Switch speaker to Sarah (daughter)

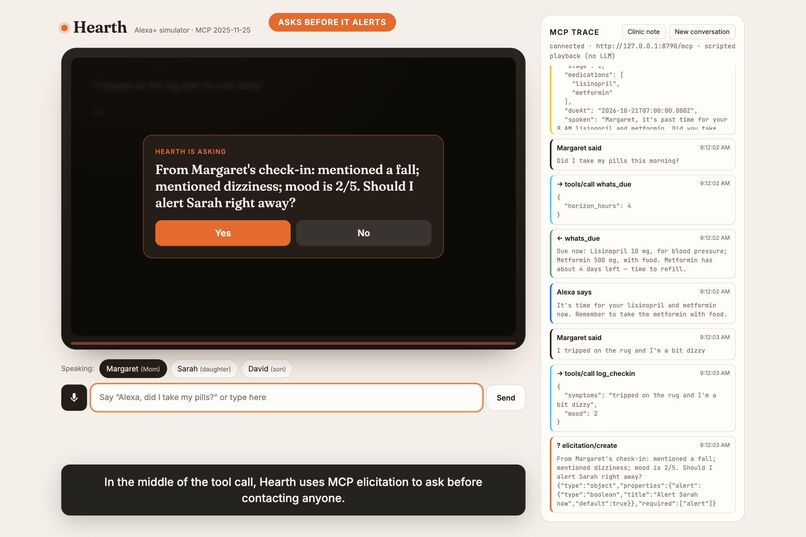(x=204, y=368)
